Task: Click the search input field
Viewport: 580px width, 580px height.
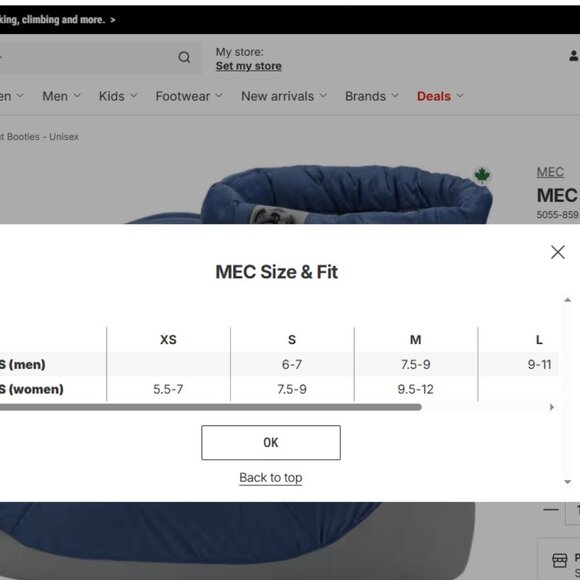Action: 100,58
